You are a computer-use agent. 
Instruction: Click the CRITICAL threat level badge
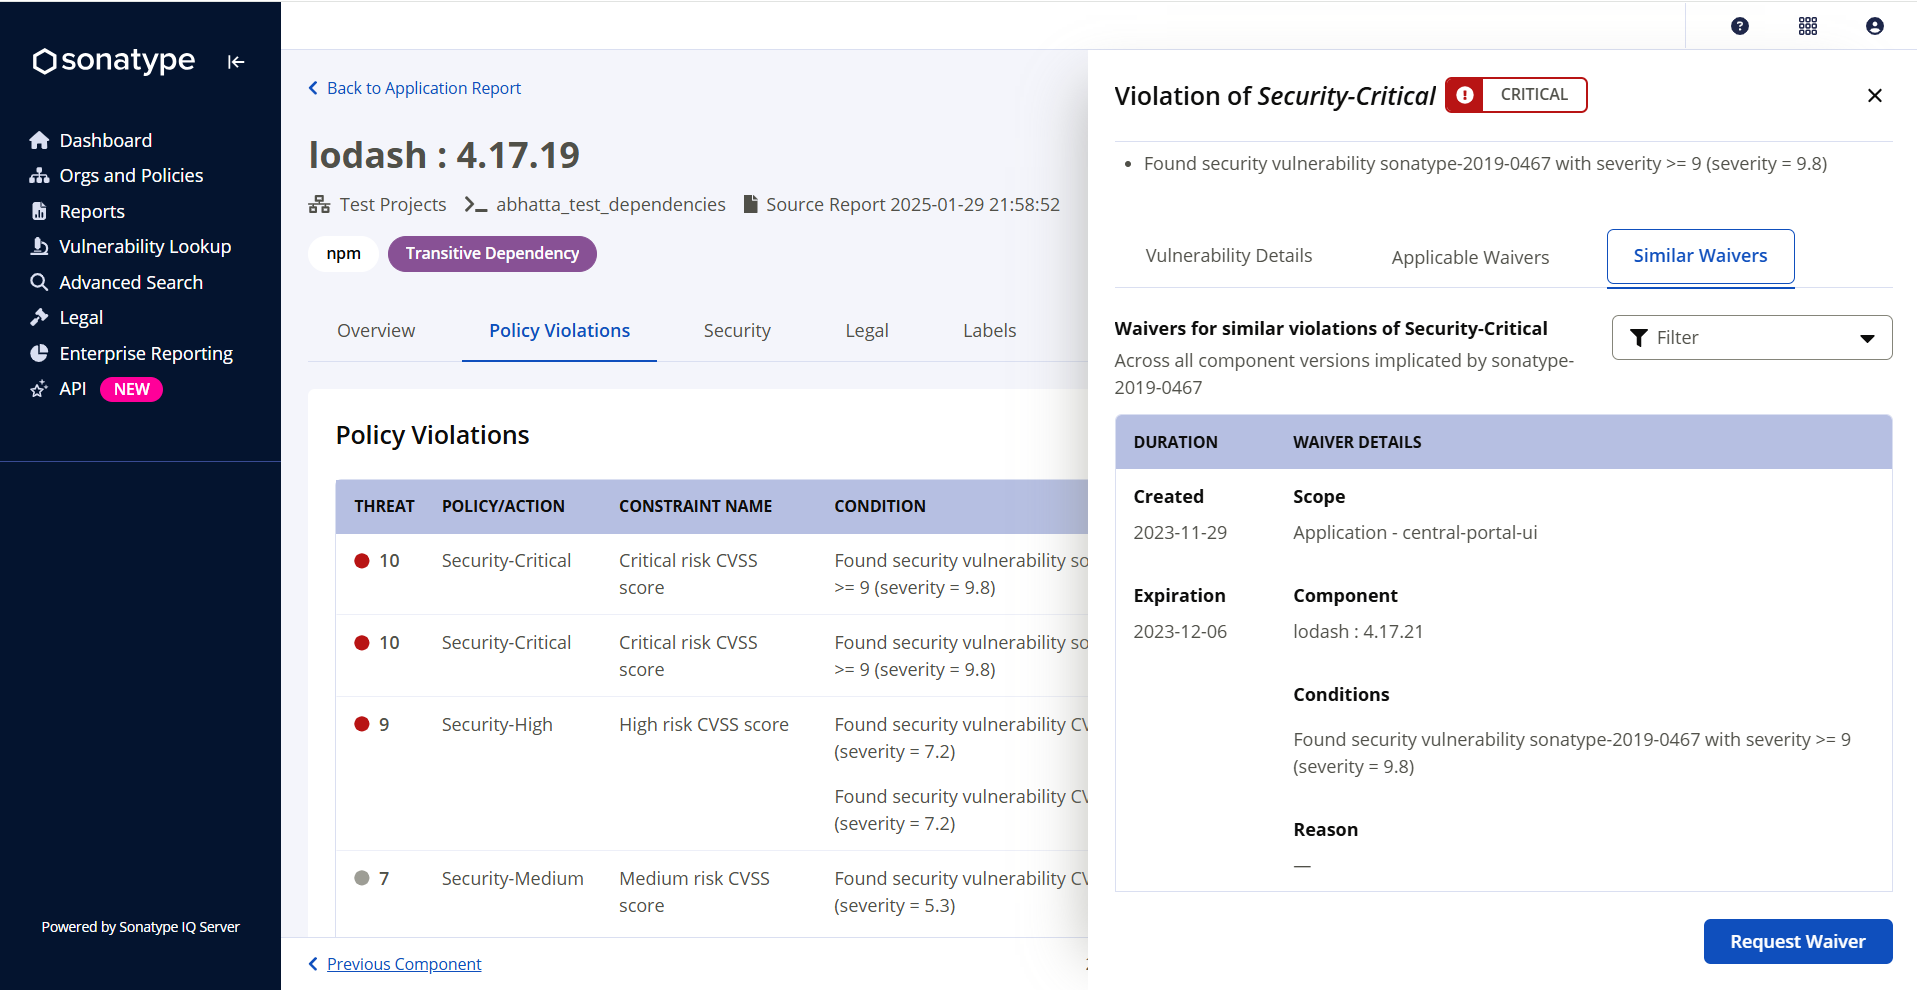tap(1516, 95)
